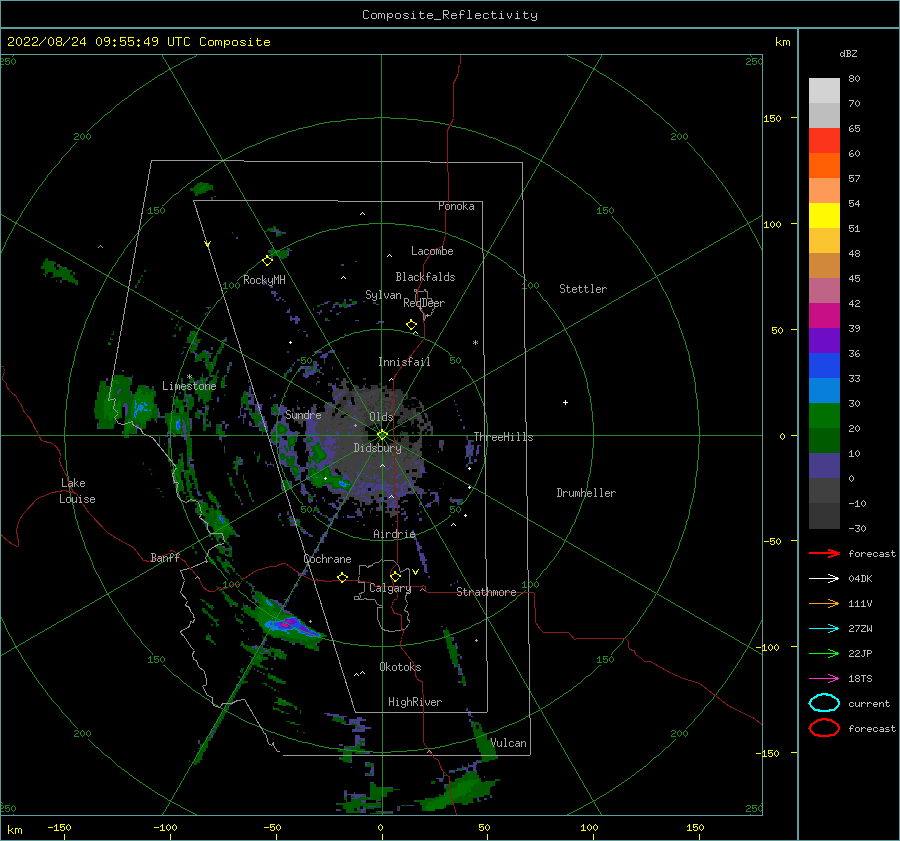Click the yellow diamond marker below Cochrane
The image size is (900, 841).
point(342,577)
